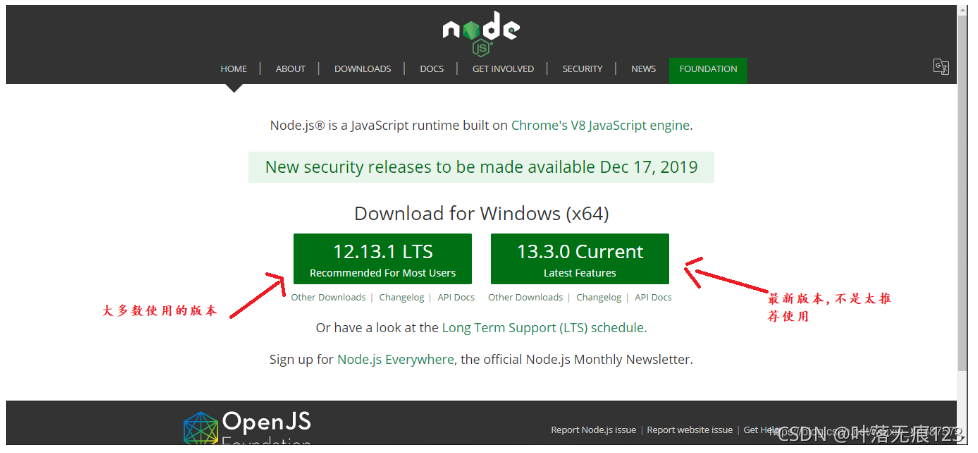Open the HOME menu item
Viewport: 978px width, 453px height.
point(233,69)
